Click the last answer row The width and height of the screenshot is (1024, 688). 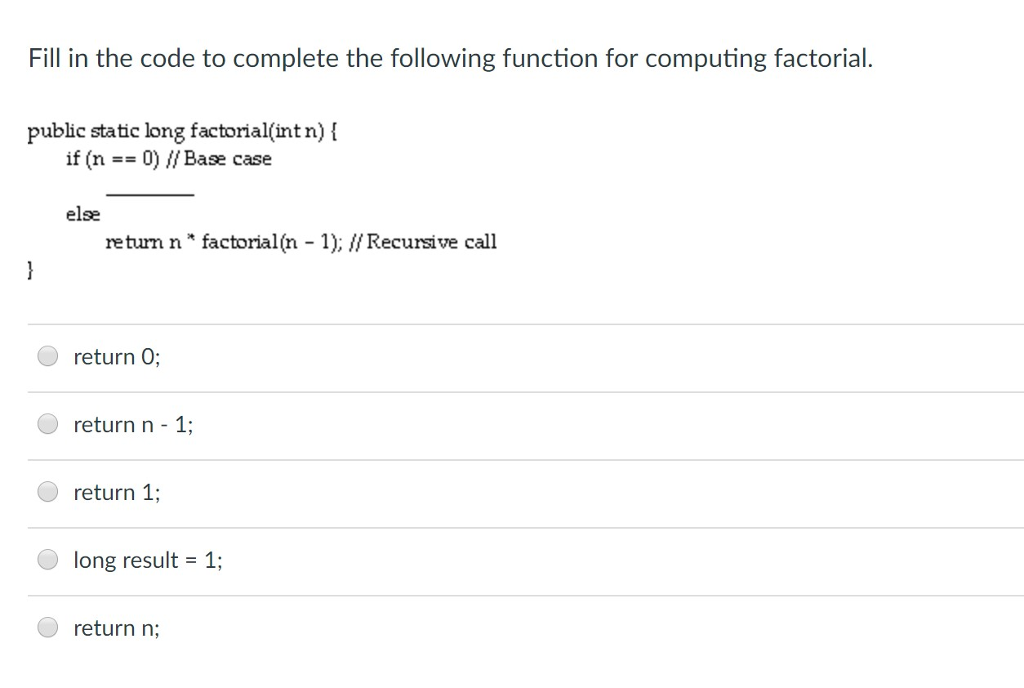pyautogui.click(x=512, y=628)
